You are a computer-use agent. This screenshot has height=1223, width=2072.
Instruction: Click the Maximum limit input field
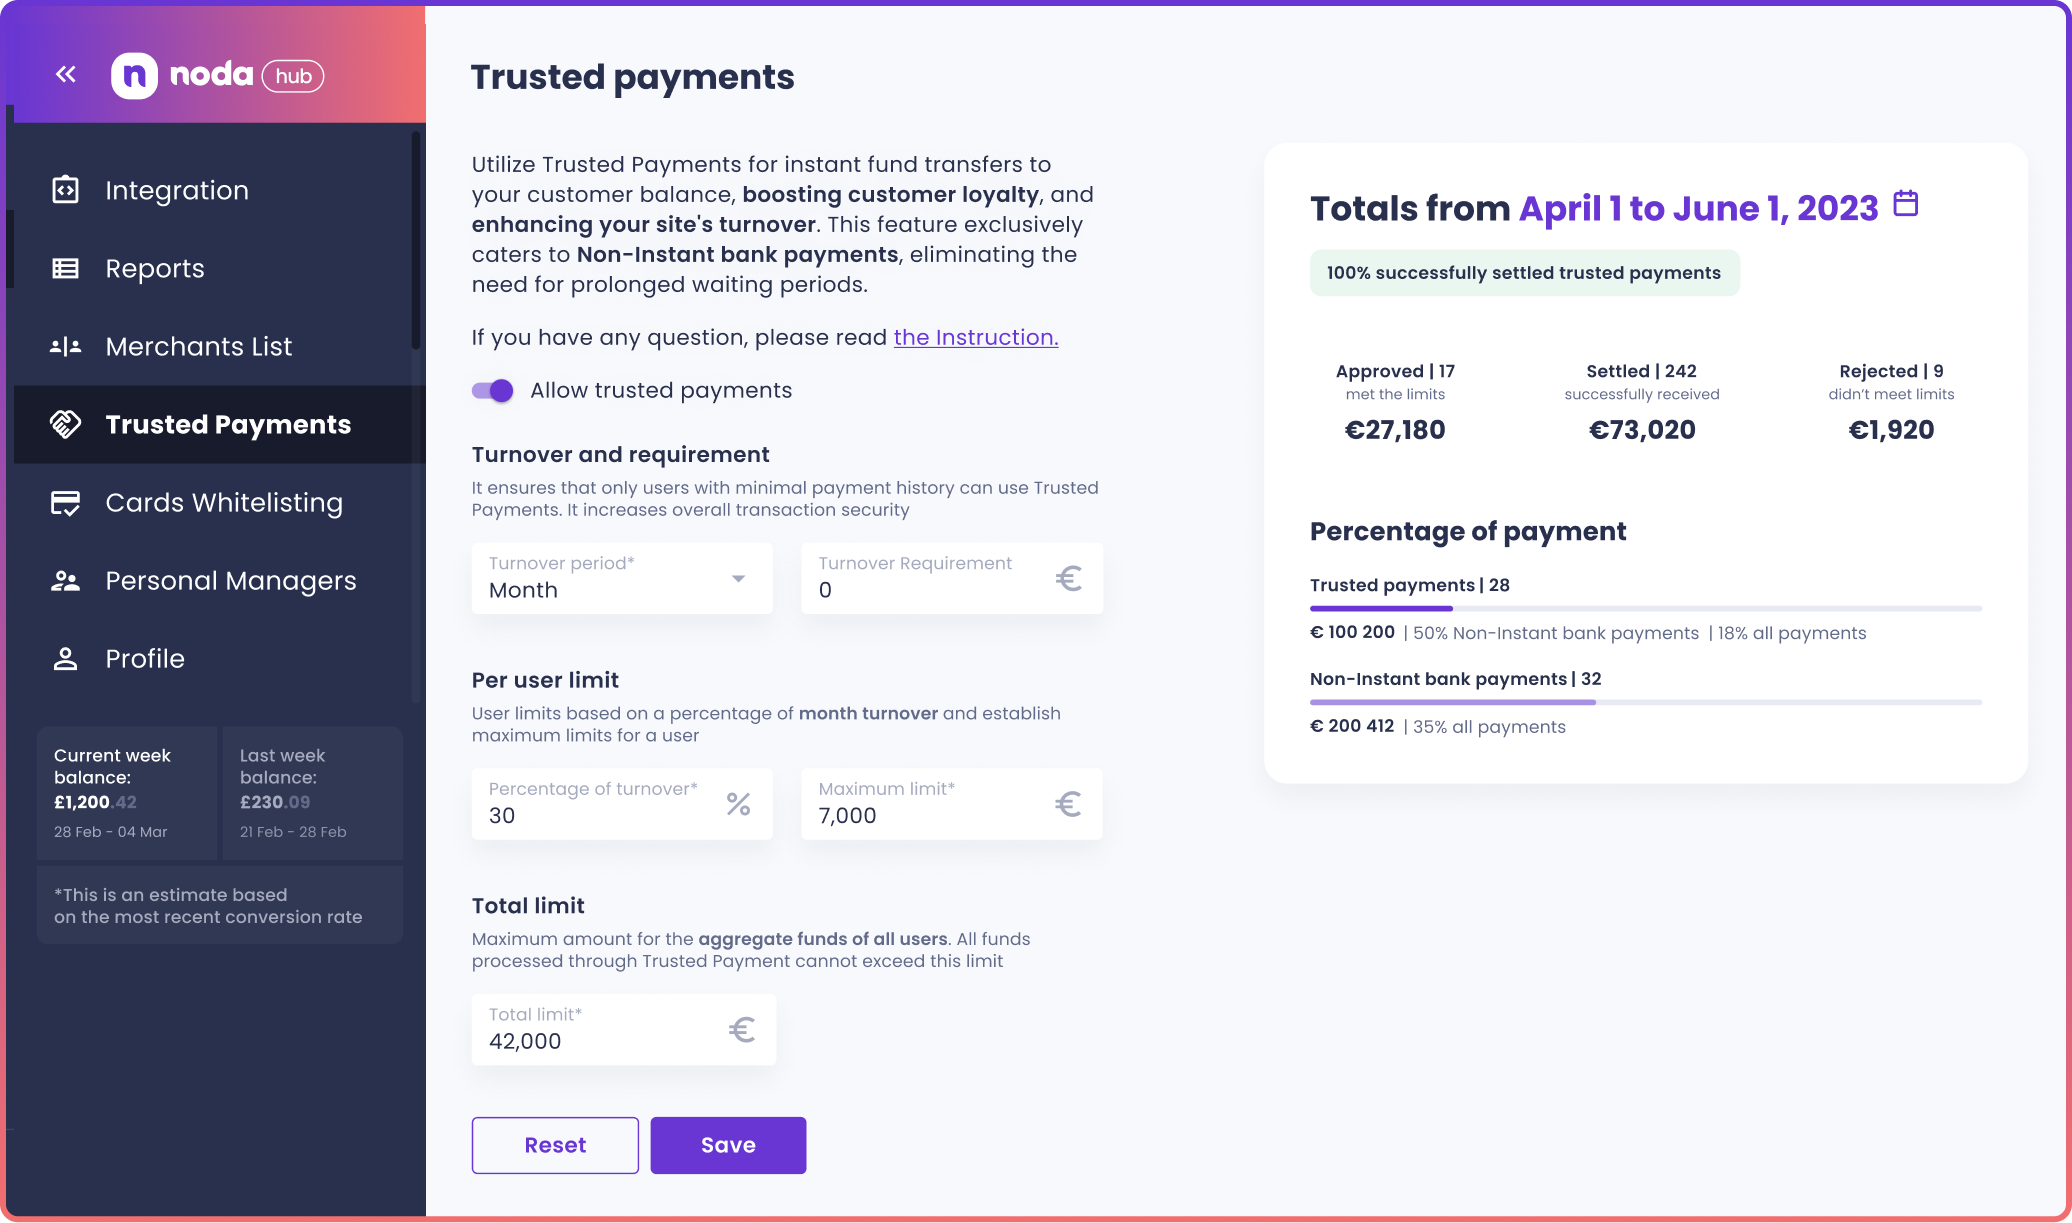pyautogui.click(x=952, y=804)
